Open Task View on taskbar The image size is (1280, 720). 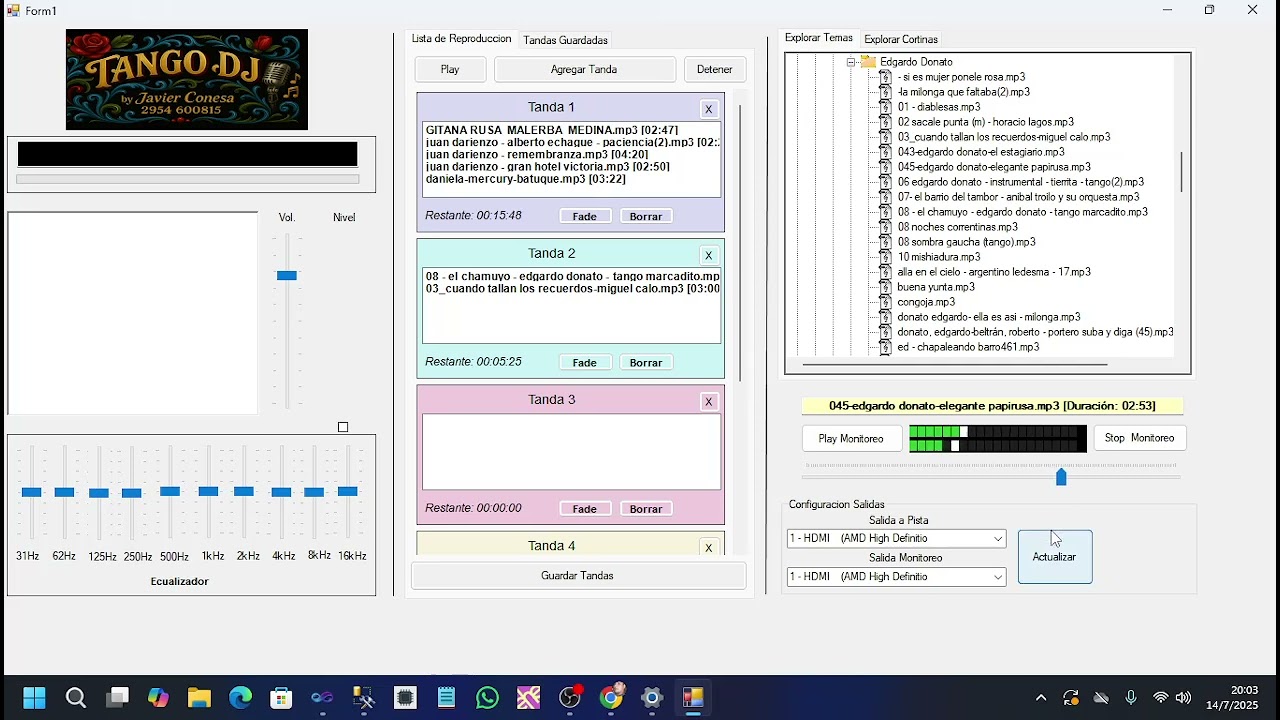pos(118,698)
